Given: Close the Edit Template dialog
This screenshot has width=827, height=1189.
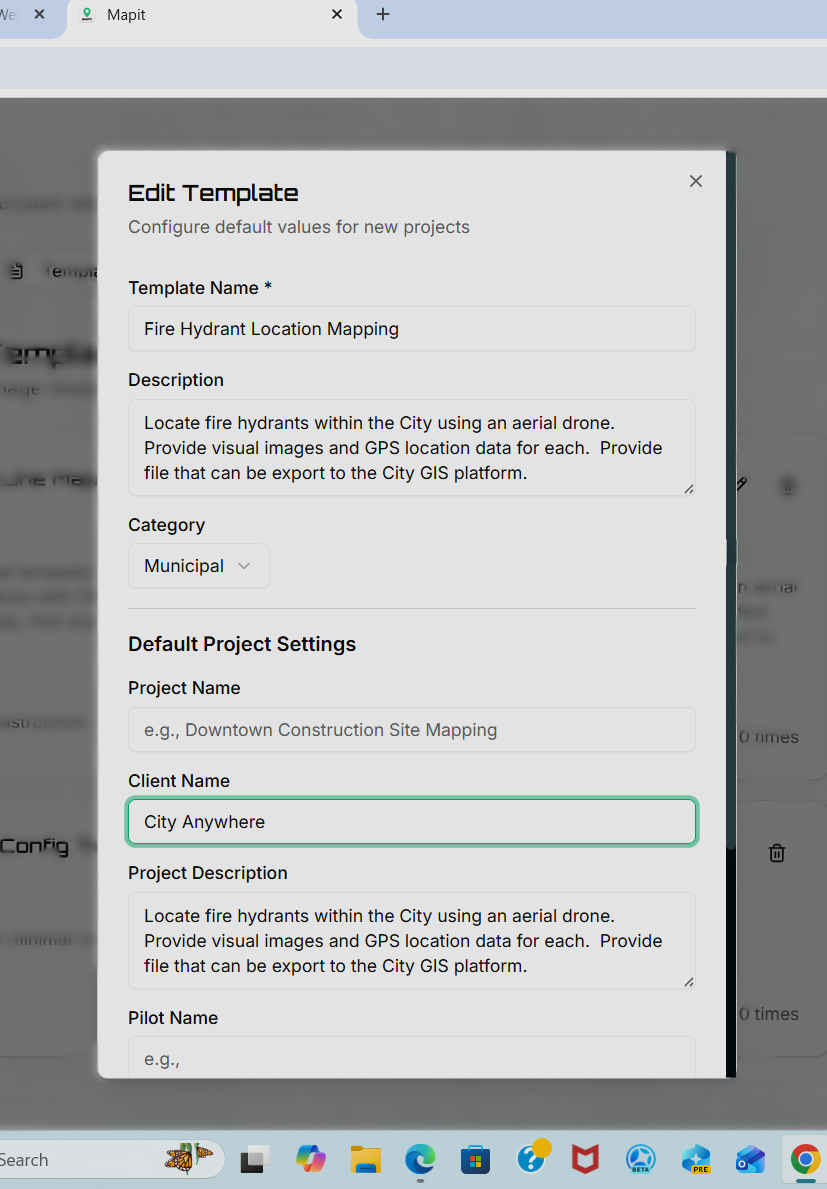Looking at the screenshot, I should [x=695, y=181].
